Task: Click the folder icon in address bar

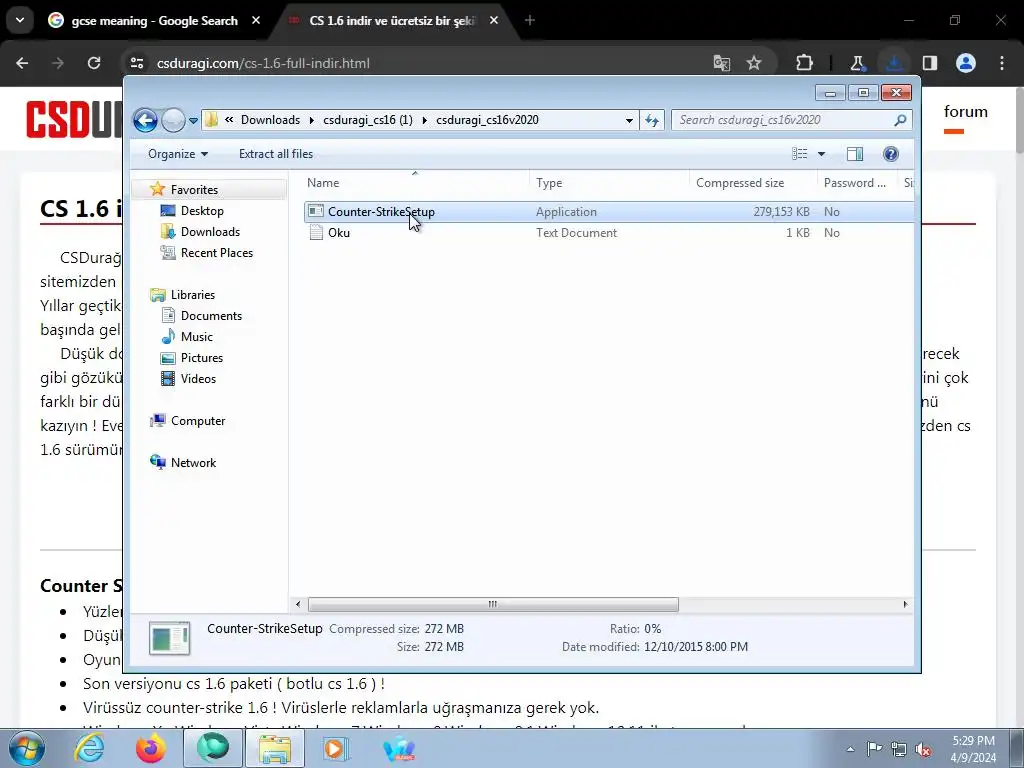Action: tap(211, 120)
